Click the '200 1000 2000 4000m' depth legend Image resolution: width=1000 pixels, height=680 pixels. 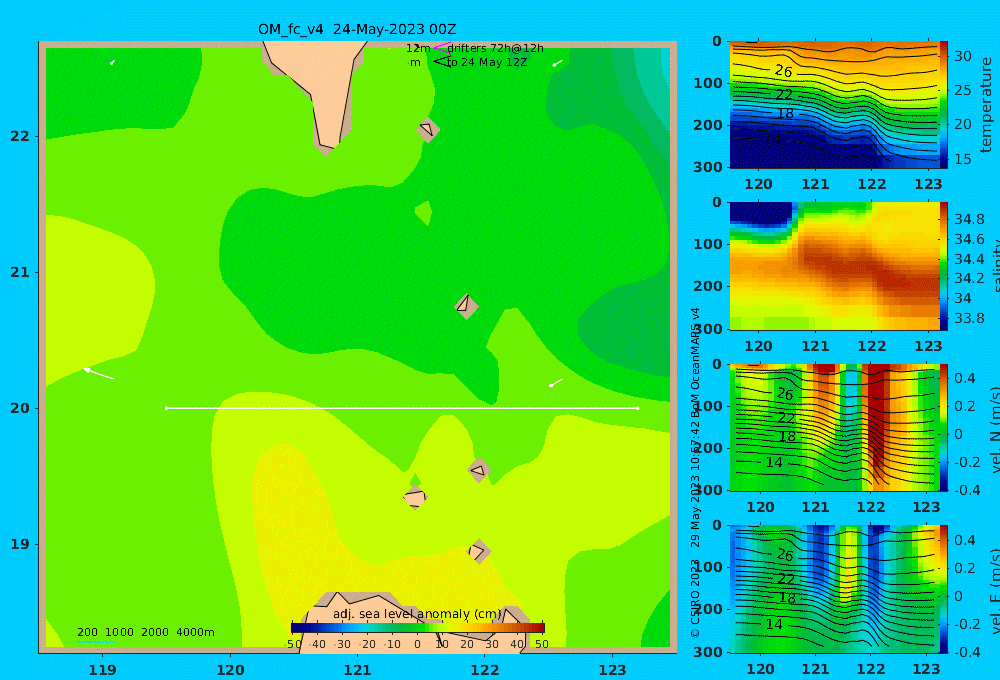pyautogui.click(x=145, y=632)
